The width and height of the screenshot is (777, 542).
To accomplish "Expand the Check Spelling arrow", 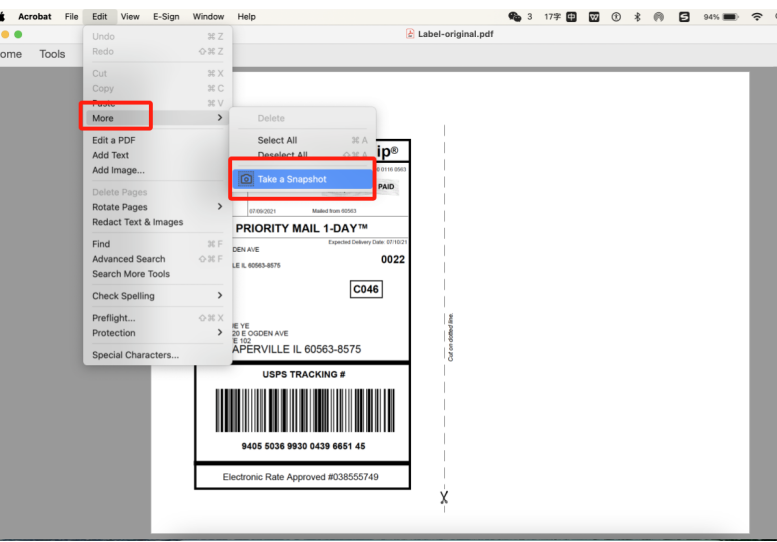I will pyautogui.click(x=220, y=295).
